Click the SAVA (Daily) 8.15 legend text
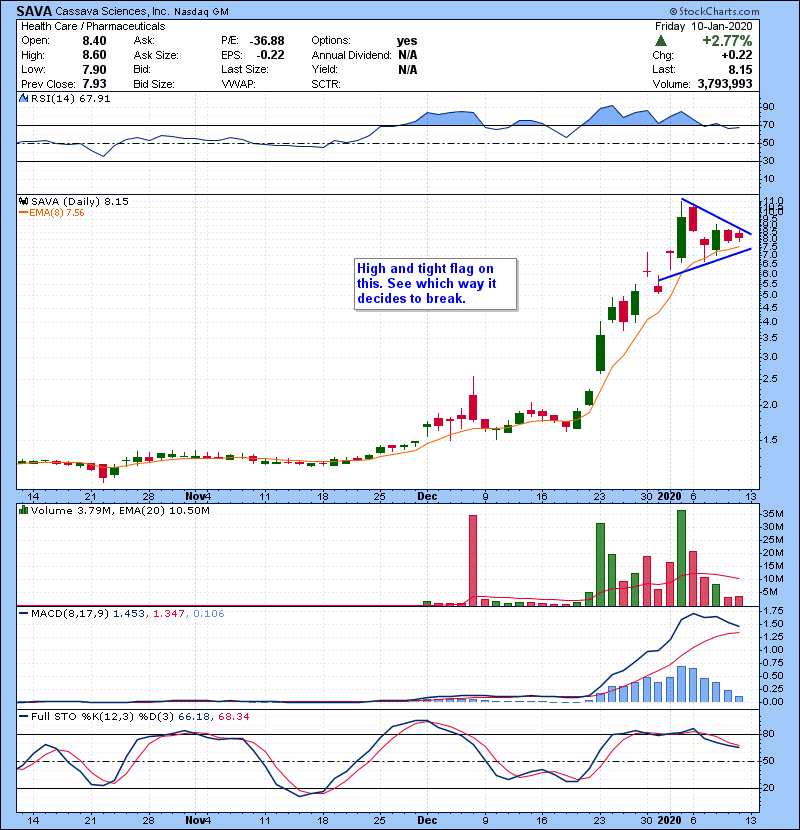Image resolution: width=800 pixels, height=830 pixels. 79,201
